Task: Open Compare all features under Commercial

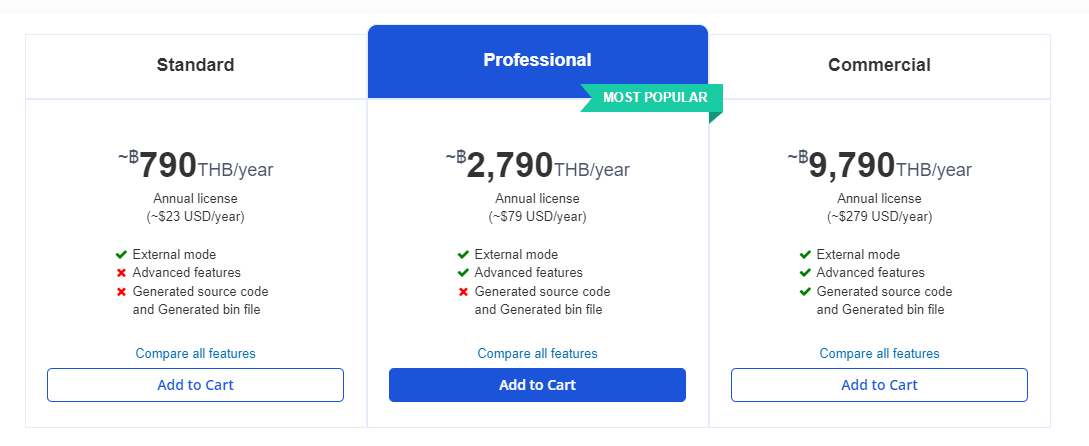Action: click(x=879, y=354)
